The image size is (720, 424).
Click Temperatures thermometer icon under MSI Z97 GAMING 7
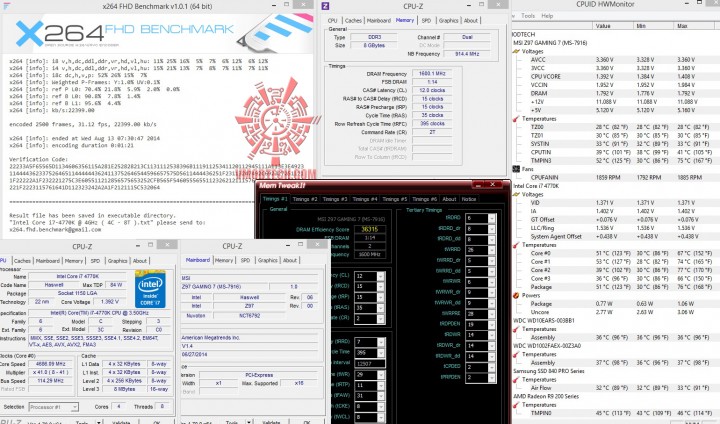[517, 119]
